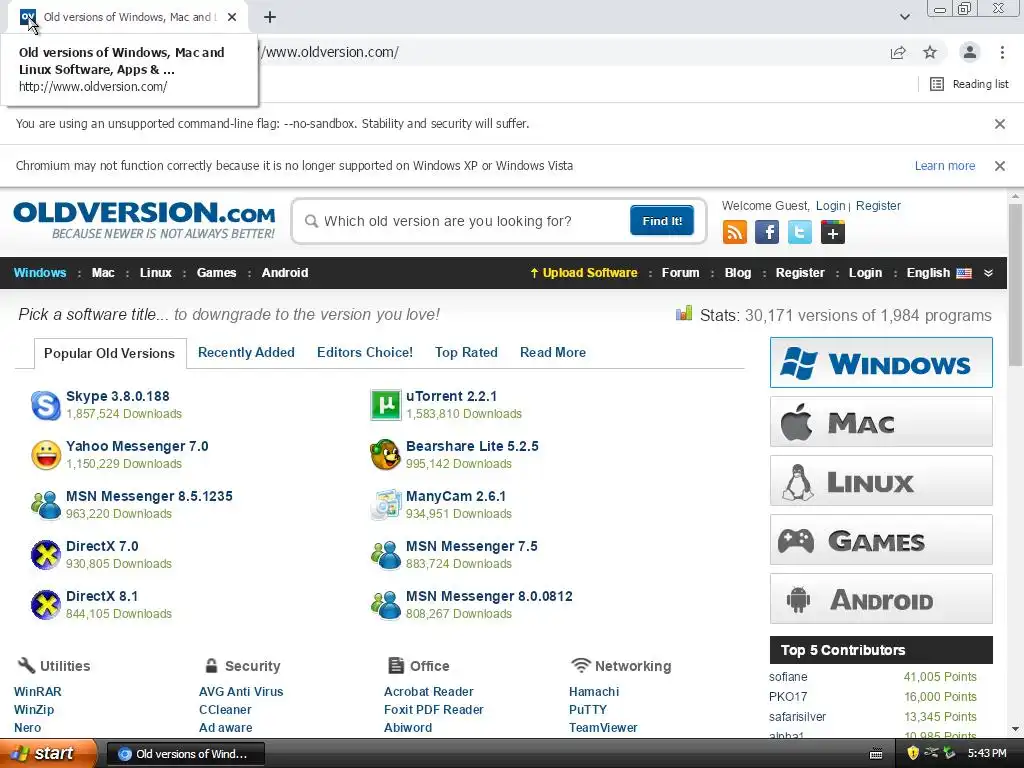Select the Linux platform banner button

881,481
